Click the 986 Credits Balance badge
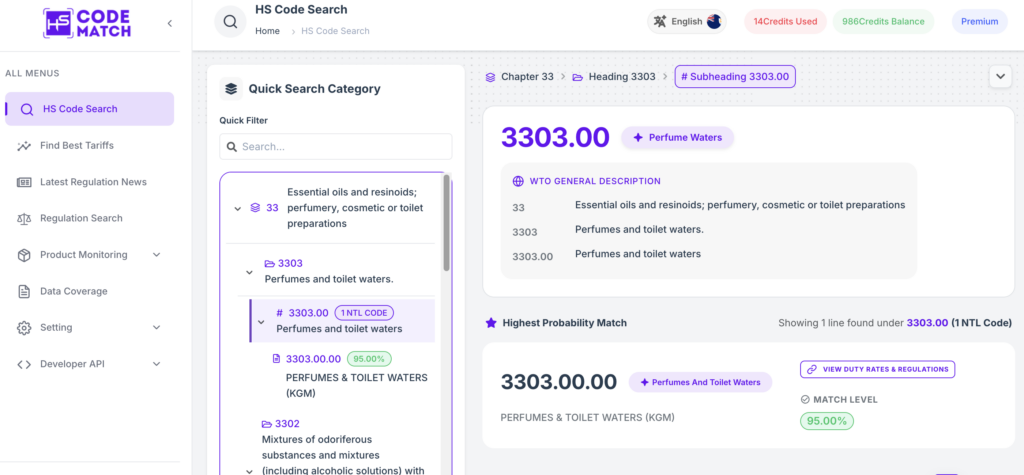This screenshot has width=1024, height=475. (883, 22)
